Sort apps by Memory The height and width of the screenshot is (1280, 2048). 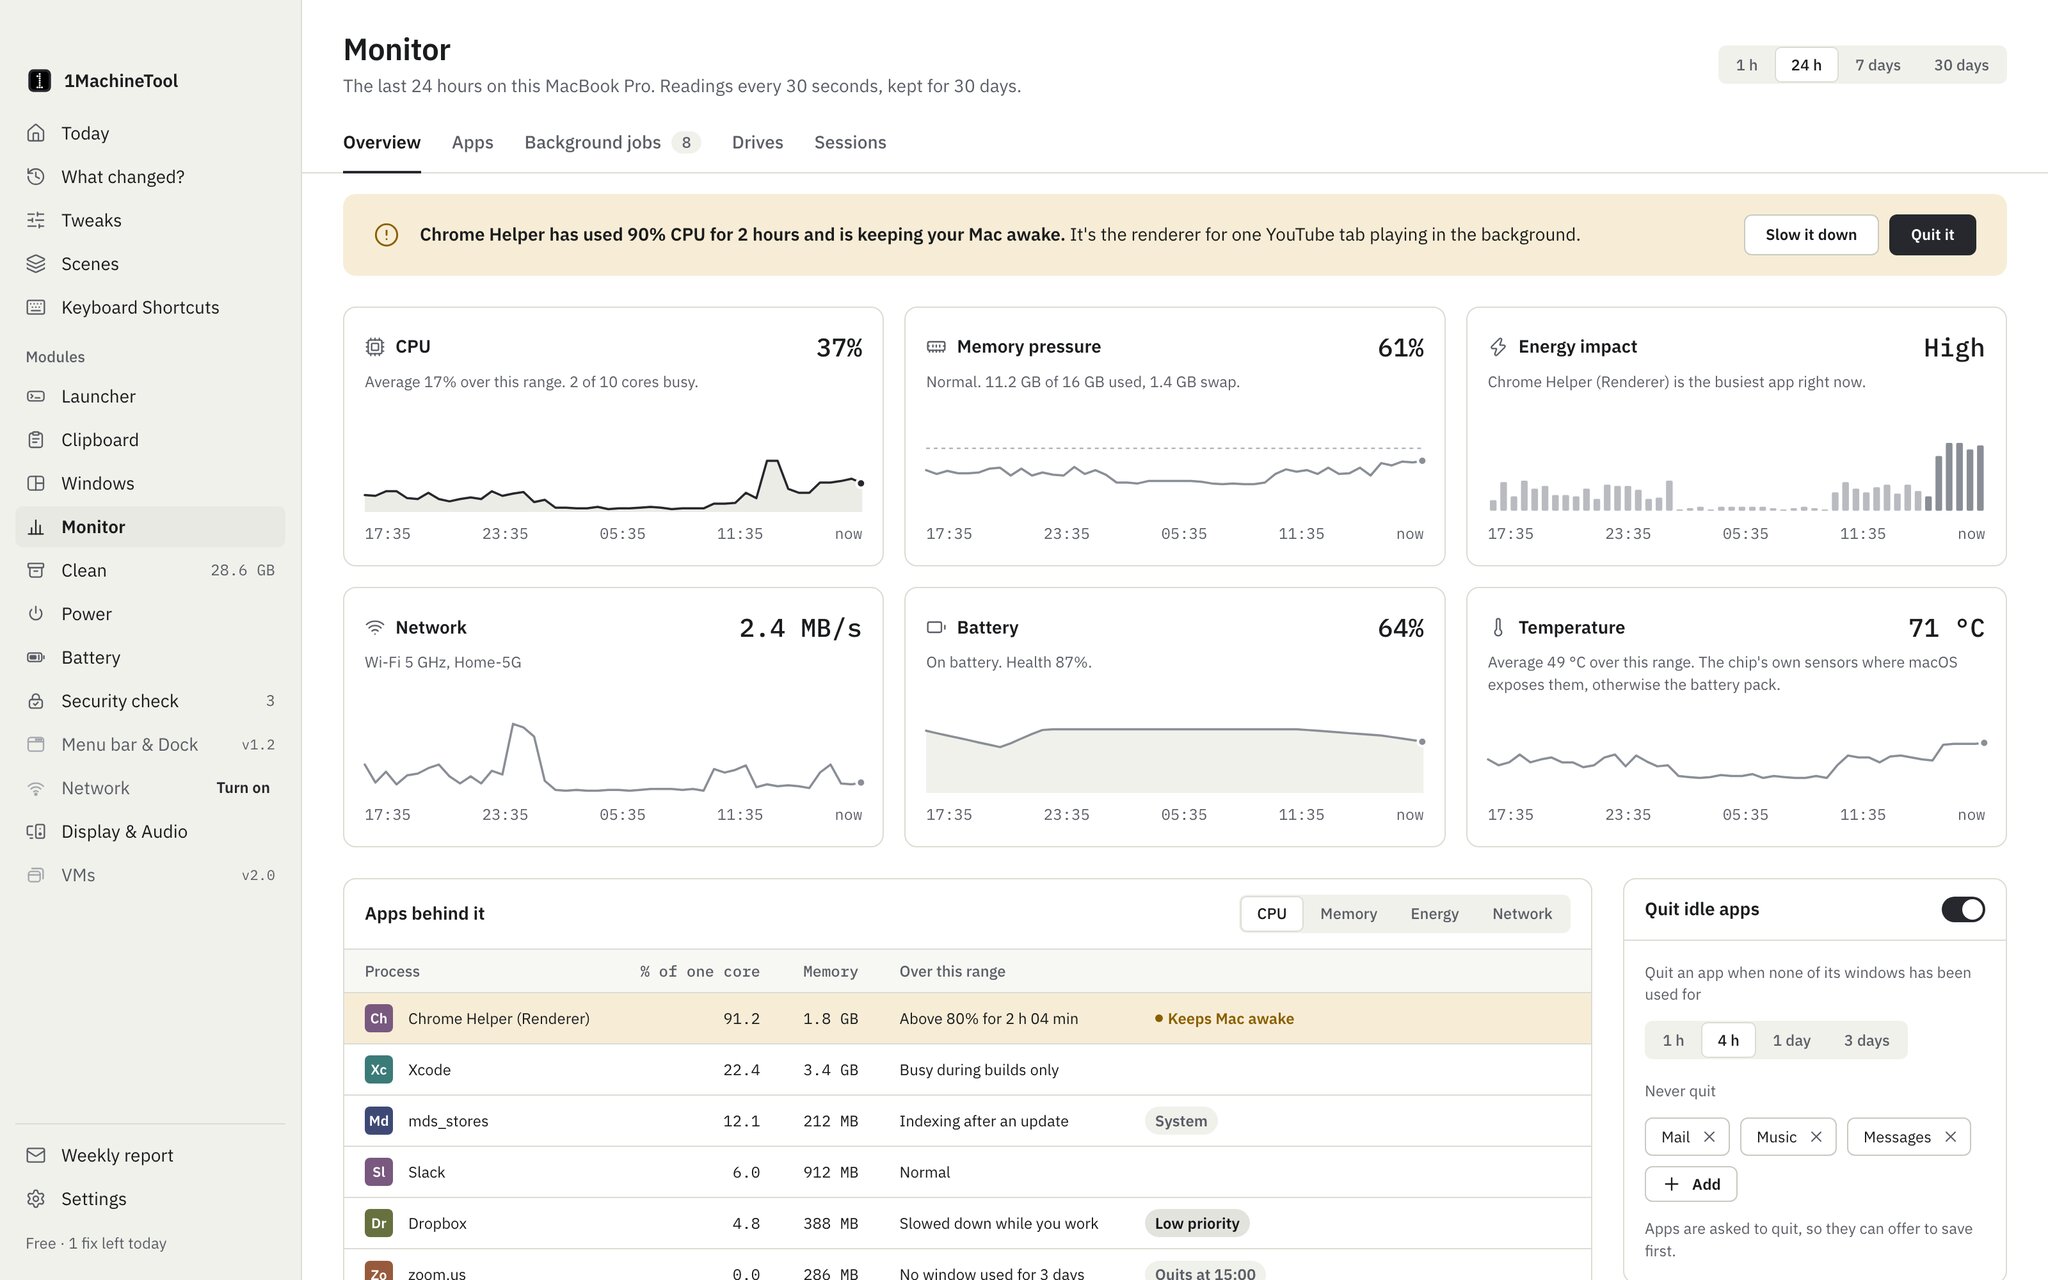tap(1348, 914)
